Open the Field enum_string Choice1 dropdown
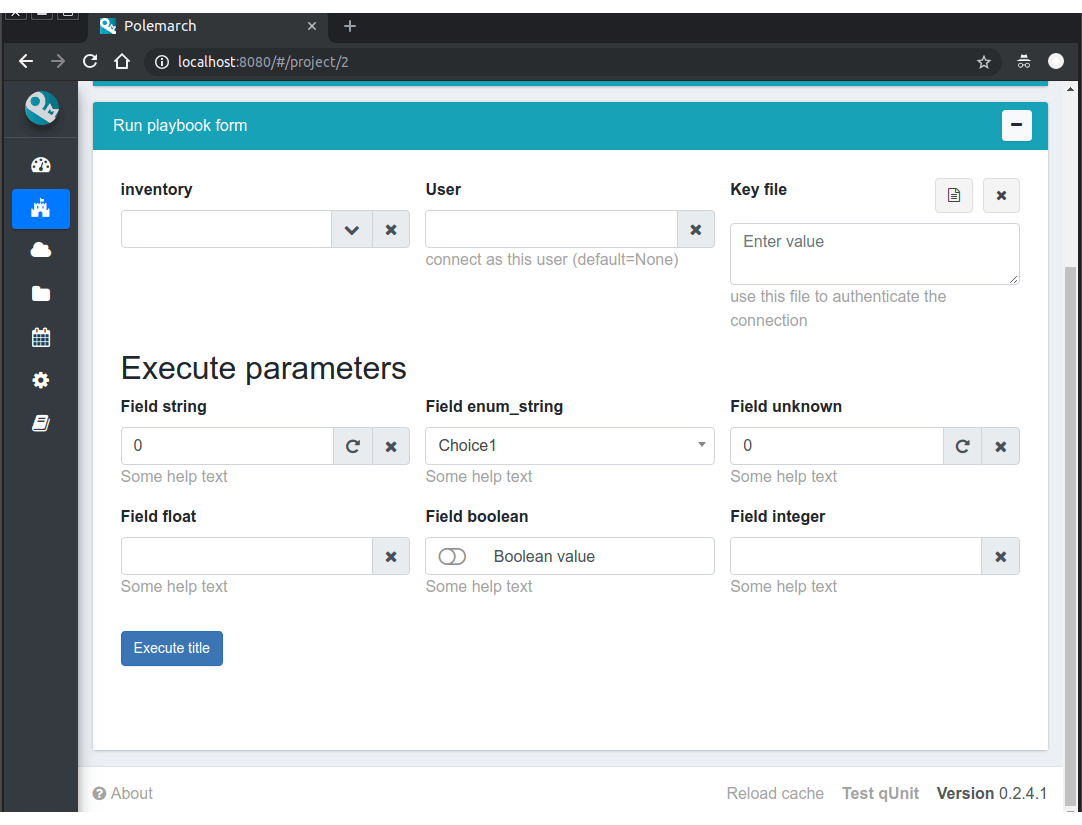 (570, 446)
